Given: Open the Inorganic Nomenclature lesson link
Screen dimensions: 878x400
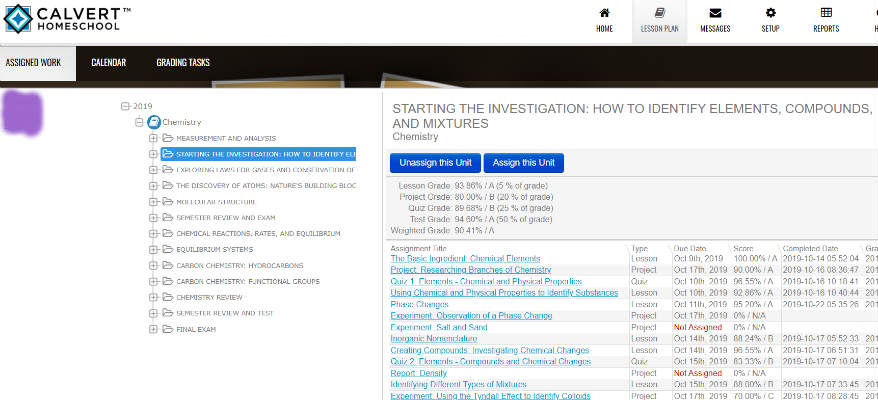Looking at the screenshot, I should click(435, 339).
